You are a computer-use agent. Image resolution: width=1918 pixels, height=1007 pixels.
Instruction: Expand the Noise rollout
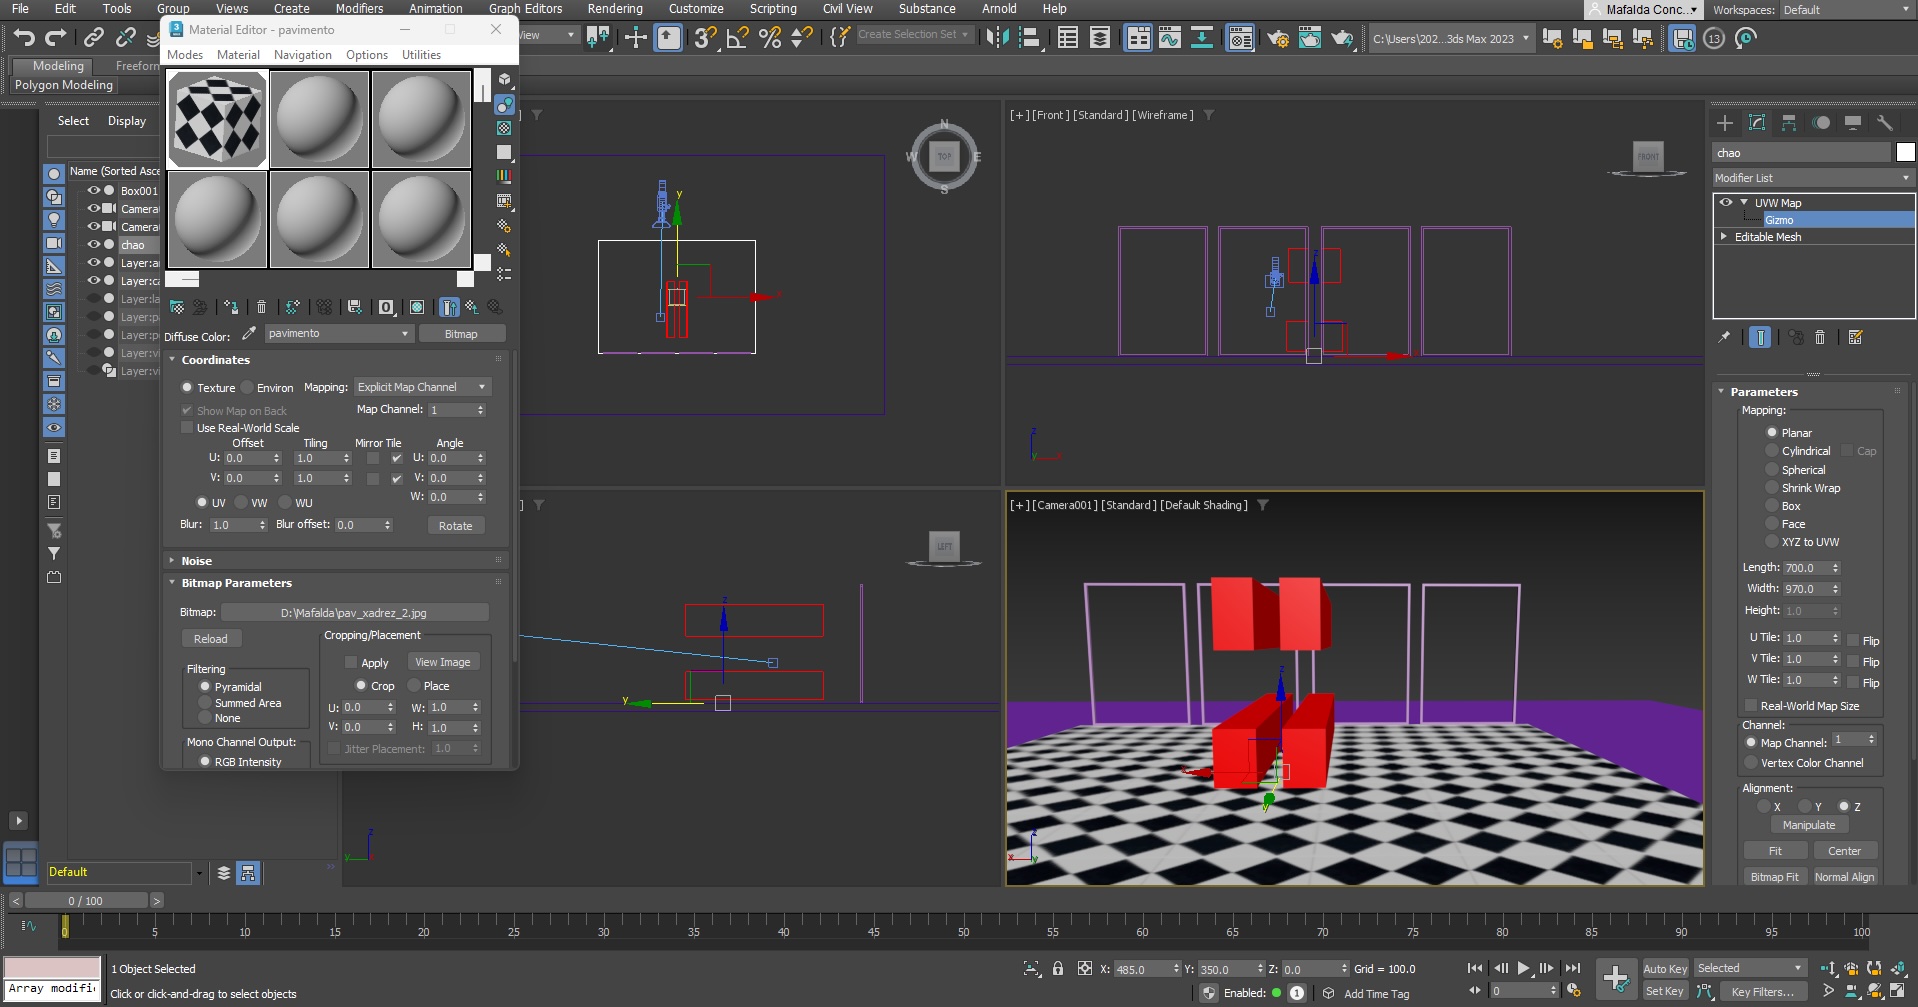[196, 561]
